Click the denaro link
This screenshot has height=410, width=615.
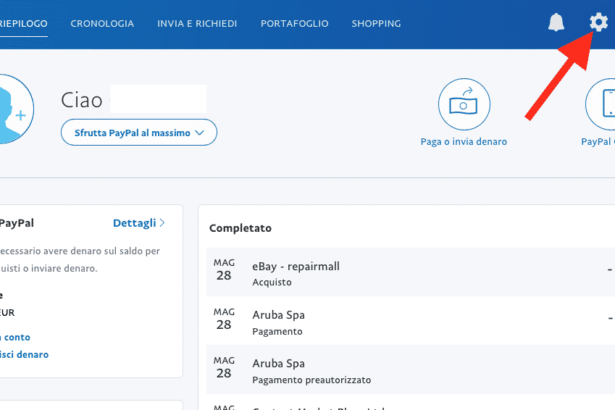click(x=24, y=354)
